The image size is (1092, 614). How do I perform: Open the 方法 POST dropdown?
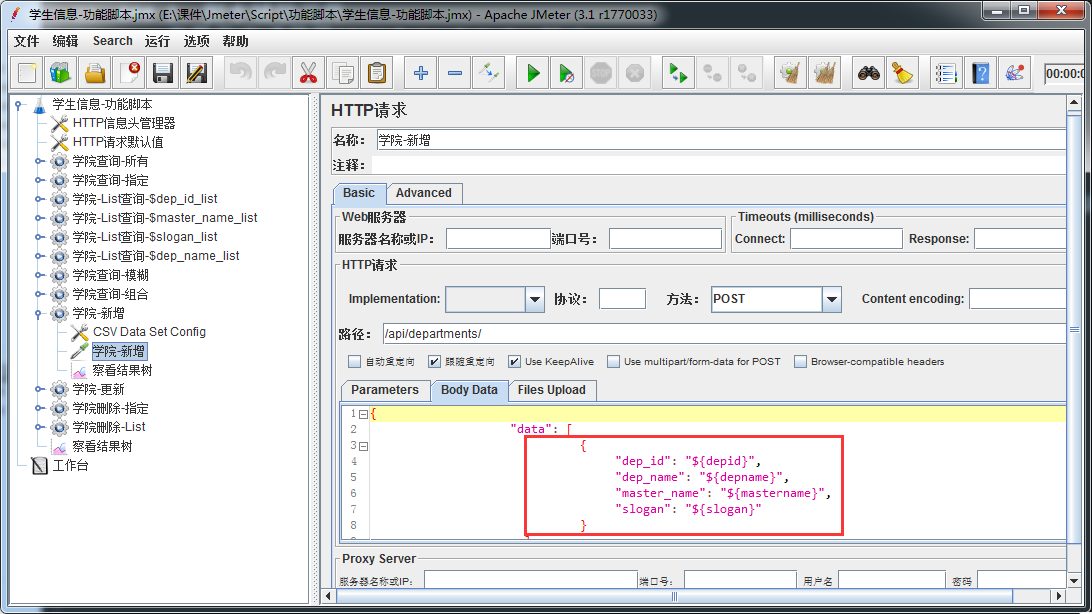(832, 299)
